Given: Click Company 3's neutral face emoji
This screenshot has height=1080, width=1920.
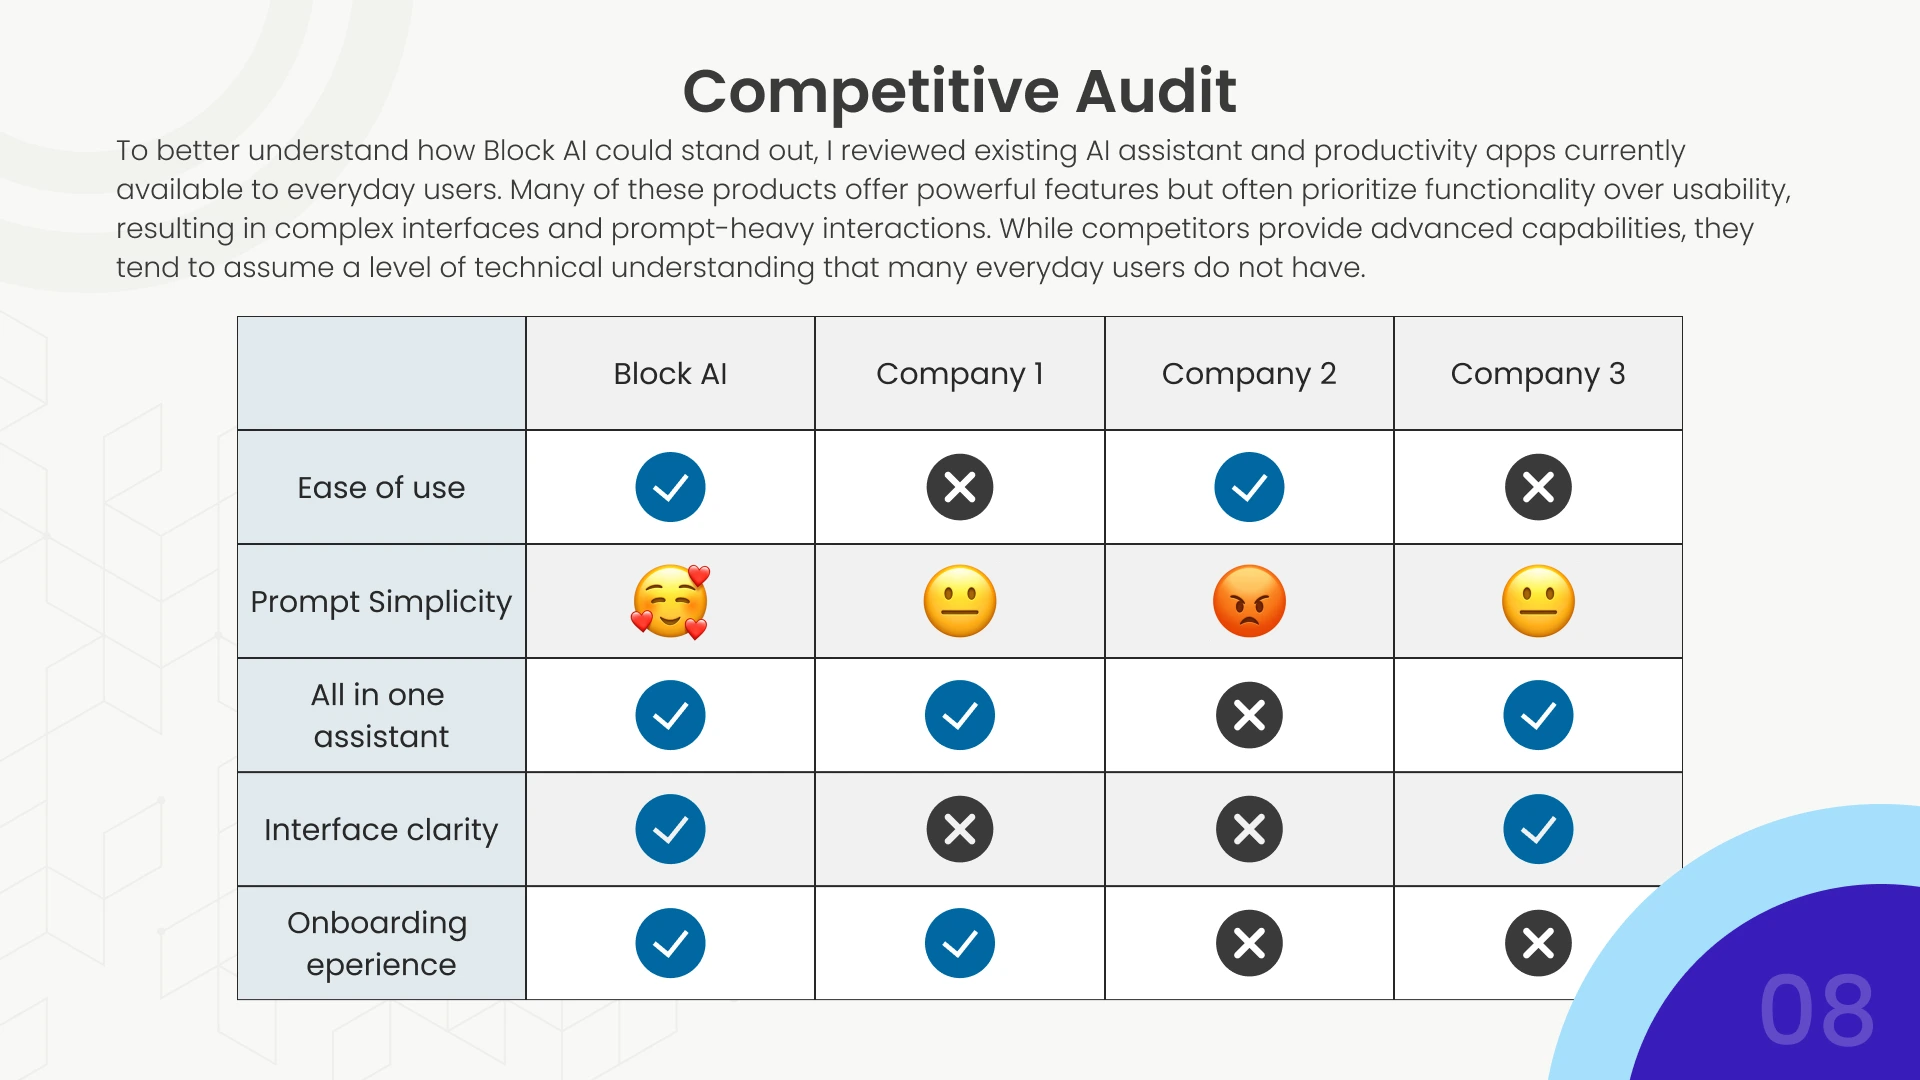Looking at the screenshot, I should [1538, 601].
